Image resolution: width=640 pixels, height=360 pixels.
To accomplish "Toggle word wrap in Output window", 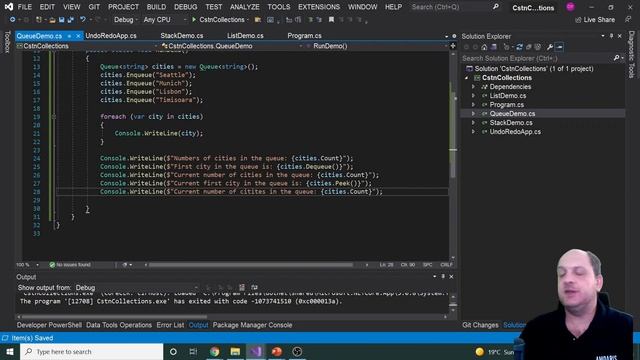I will pos(254,287).
